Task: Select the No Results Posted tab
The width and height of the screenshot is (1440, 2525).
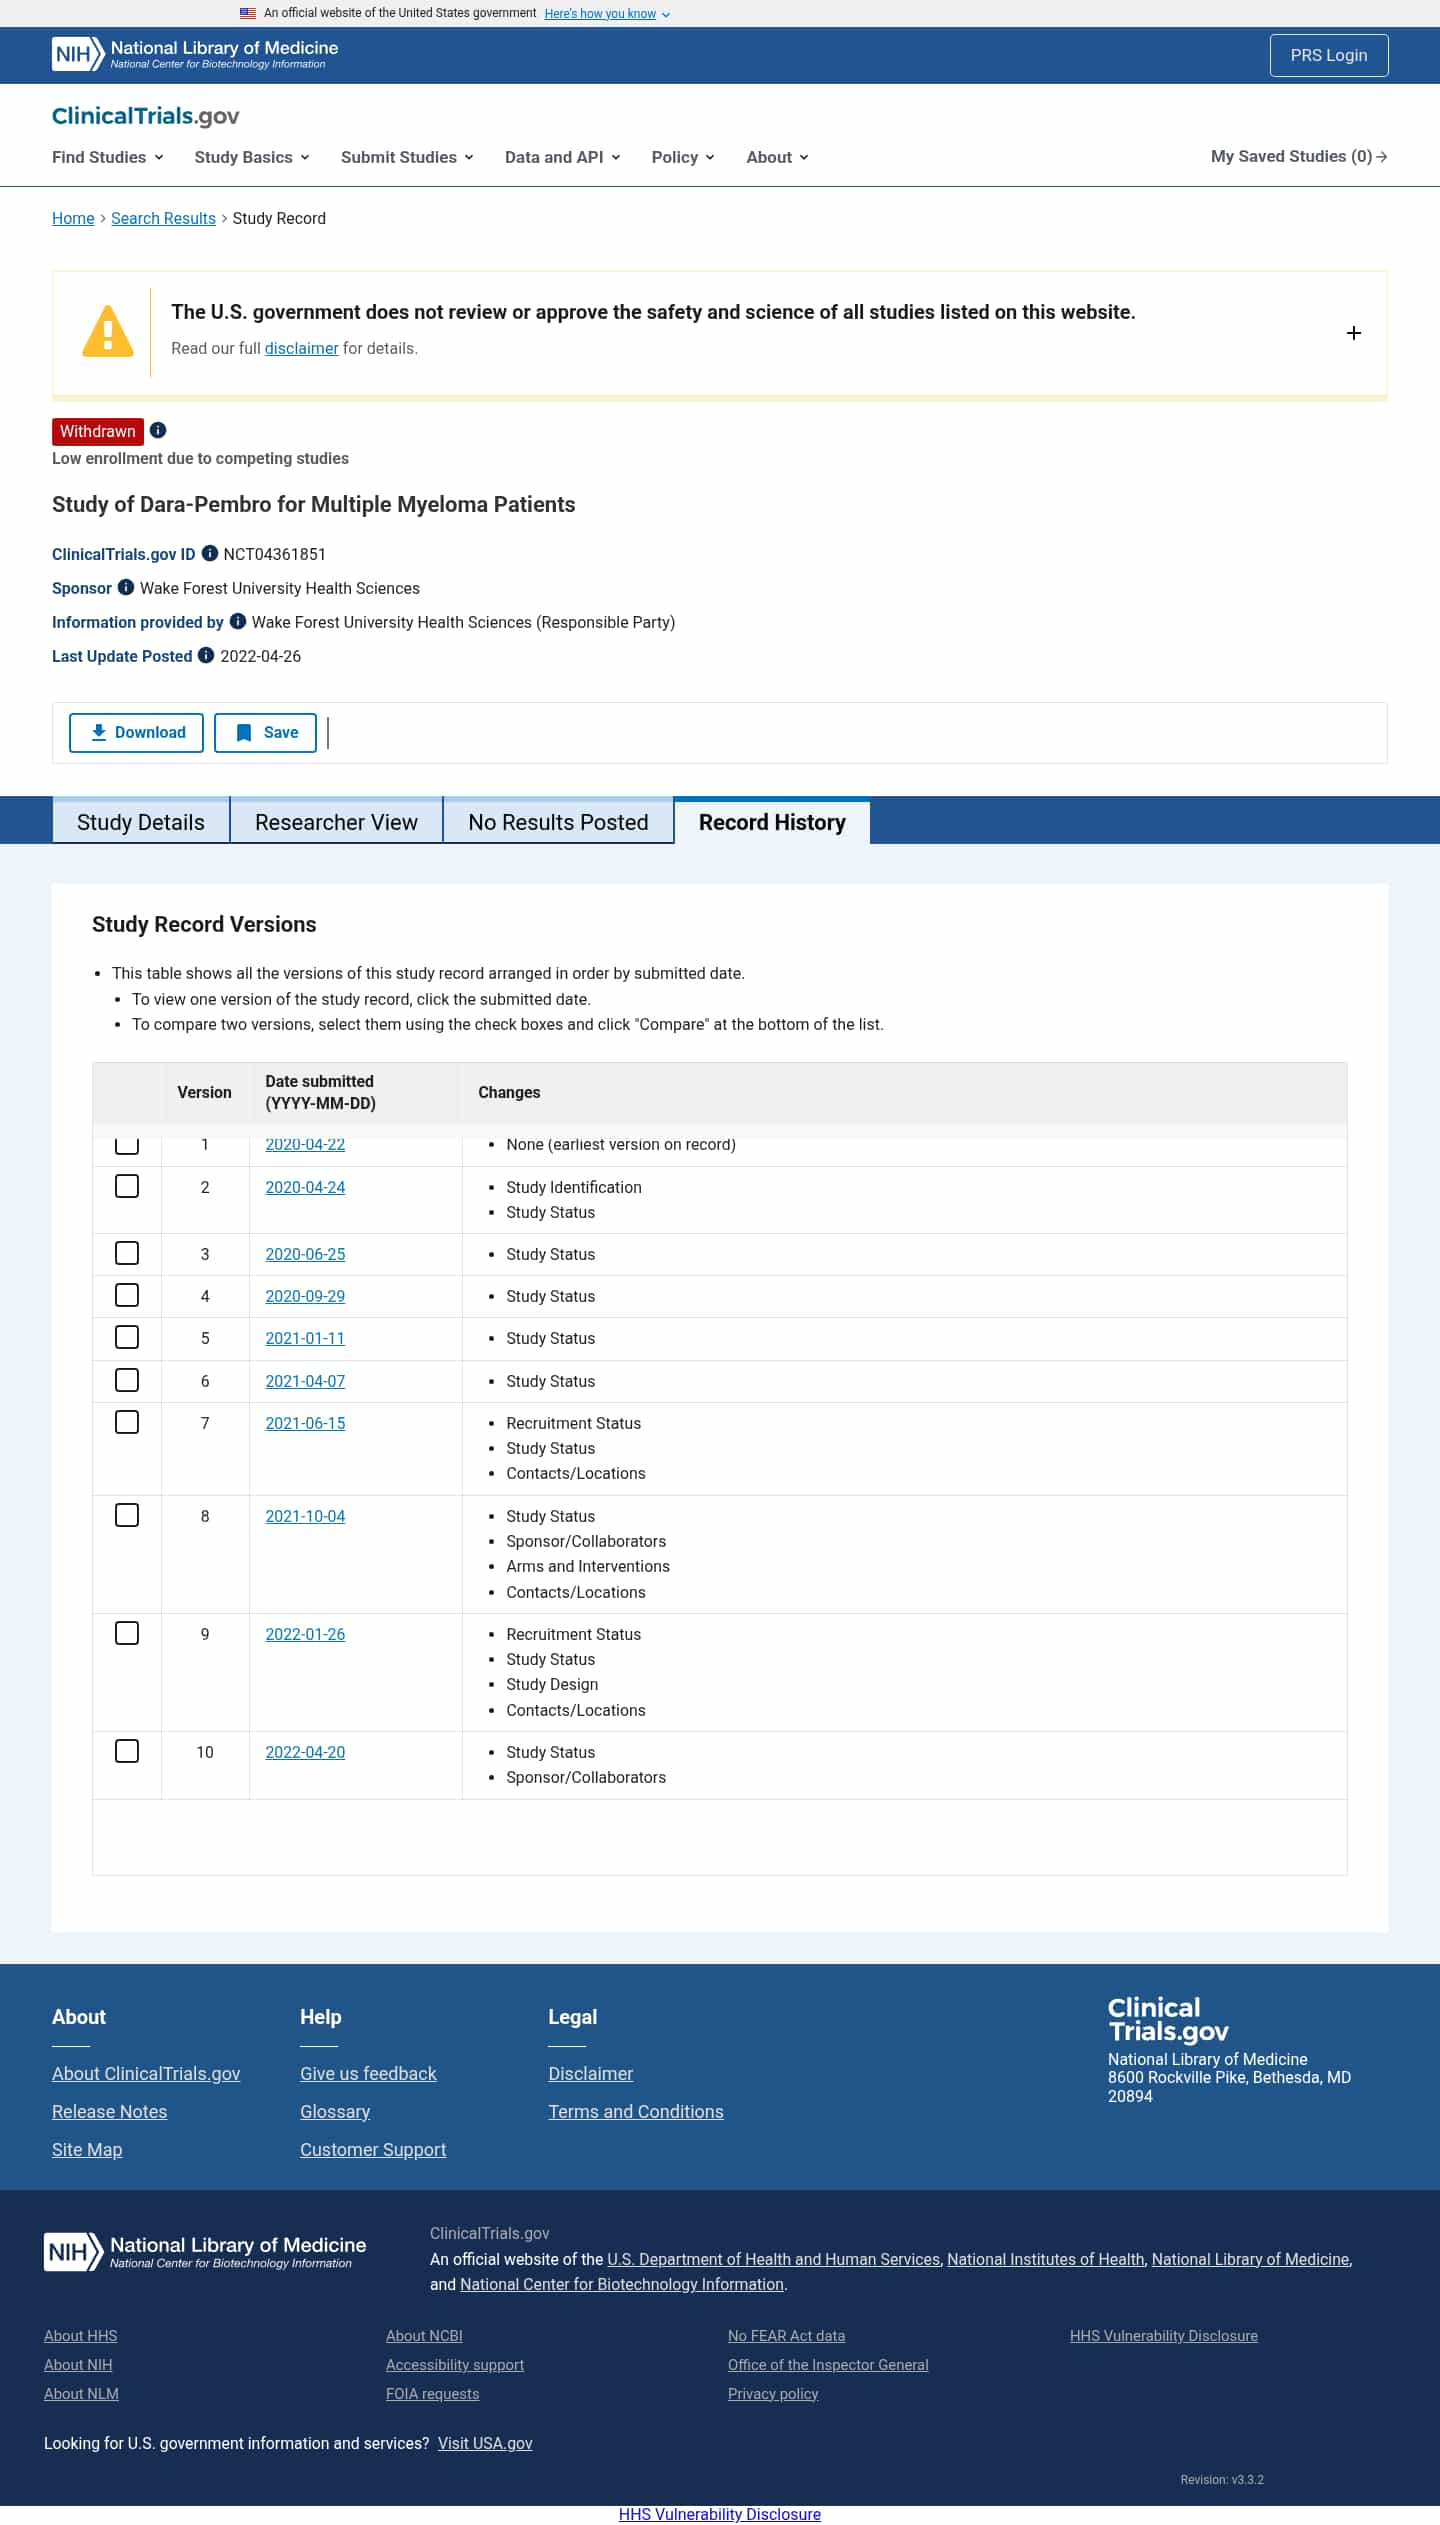Action: [558, 822]
